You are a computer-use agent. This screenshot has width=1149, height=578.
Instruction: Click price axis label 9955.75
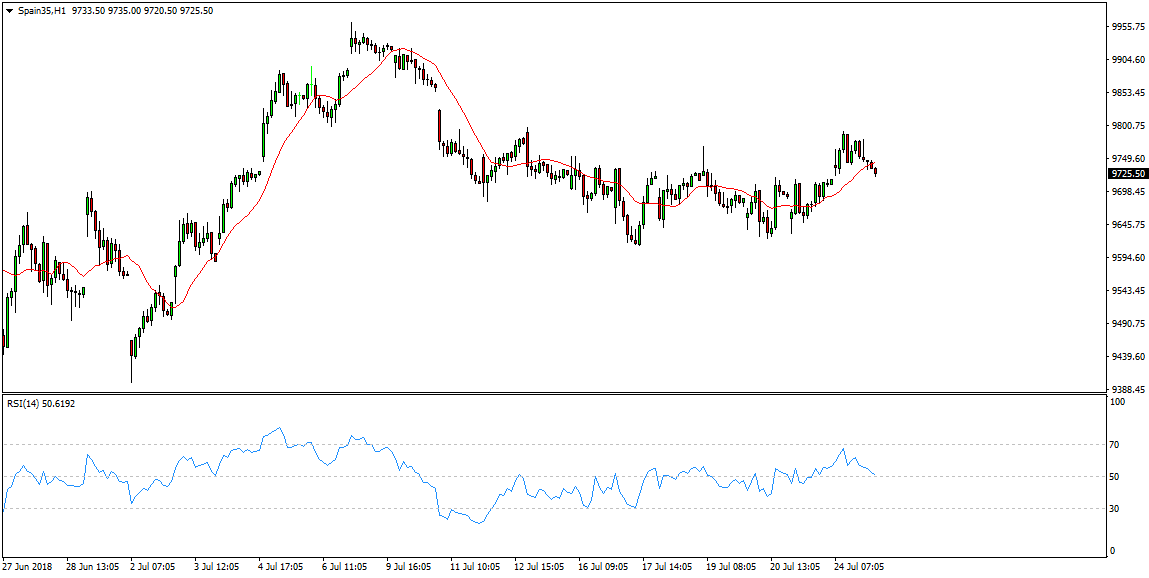click(x=1128, y=26)
